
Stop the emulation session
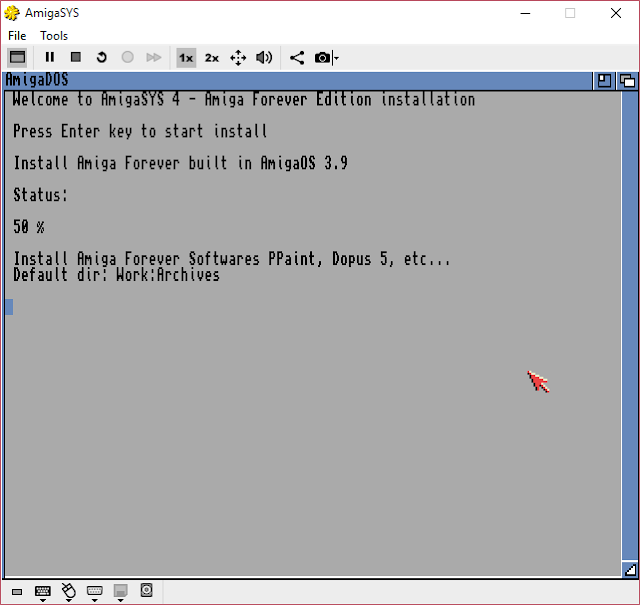point(76,58)
